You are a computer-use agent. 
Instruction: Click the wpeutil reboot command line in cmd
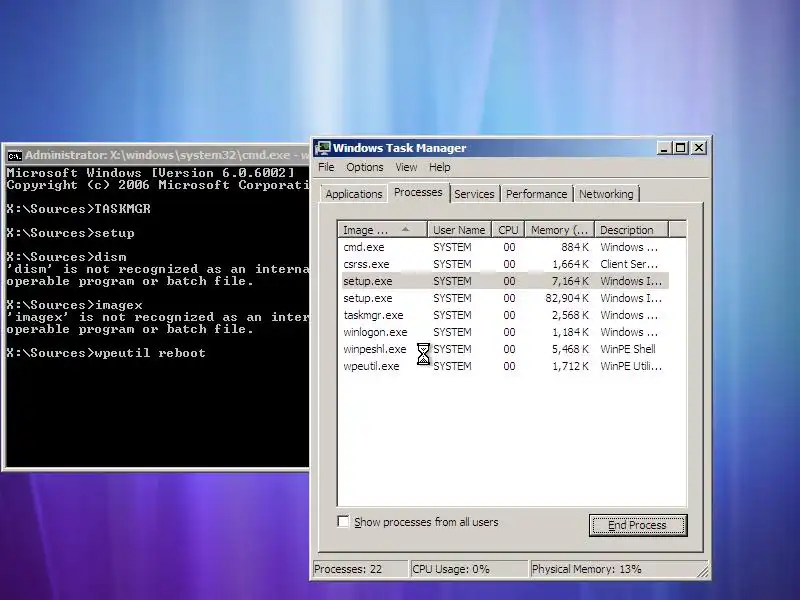point(106,353)
